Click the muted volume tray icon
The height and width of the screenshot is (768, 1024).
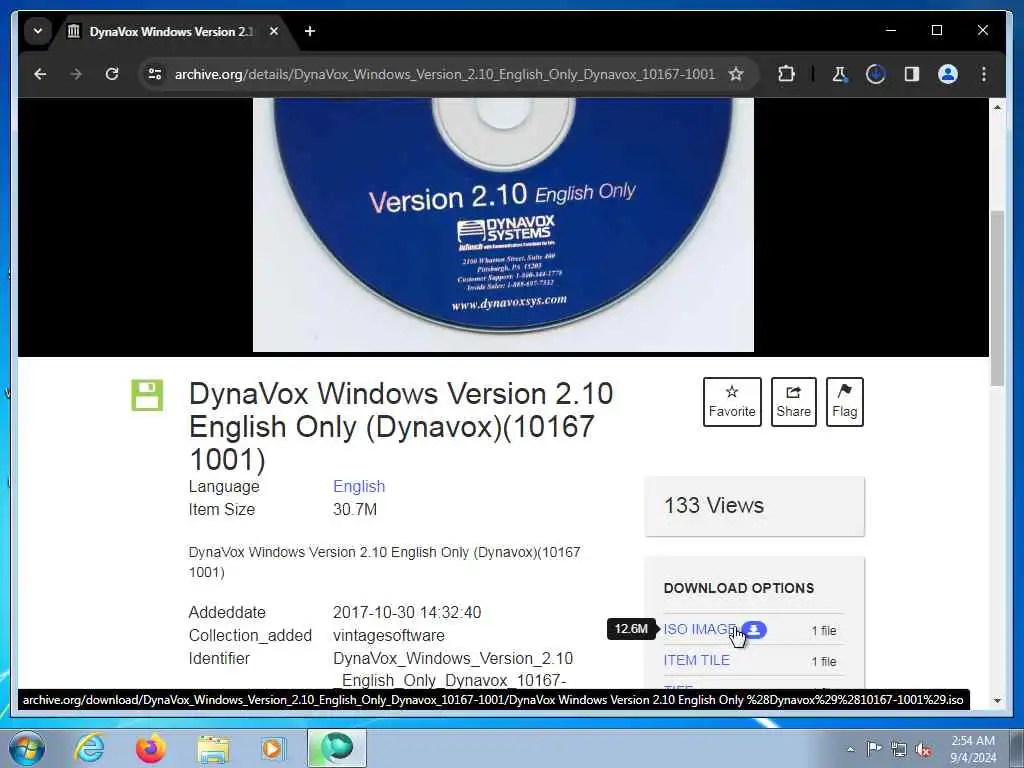pyautogui.click(x=923, y=749)
